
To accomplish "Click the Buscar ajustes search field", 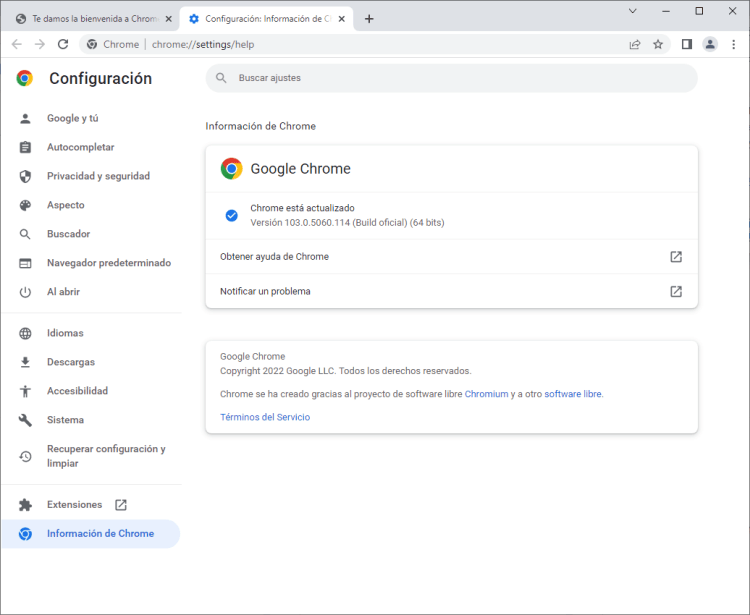I will (450, 78).
